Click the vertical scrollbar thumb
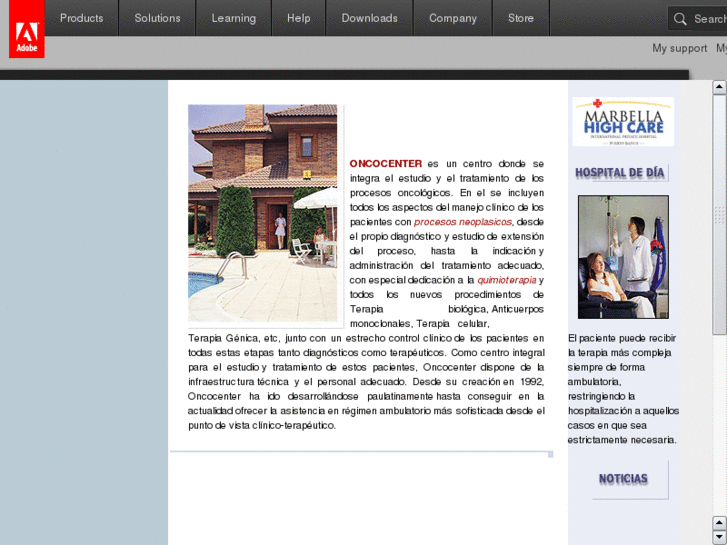 coord(719,214)
